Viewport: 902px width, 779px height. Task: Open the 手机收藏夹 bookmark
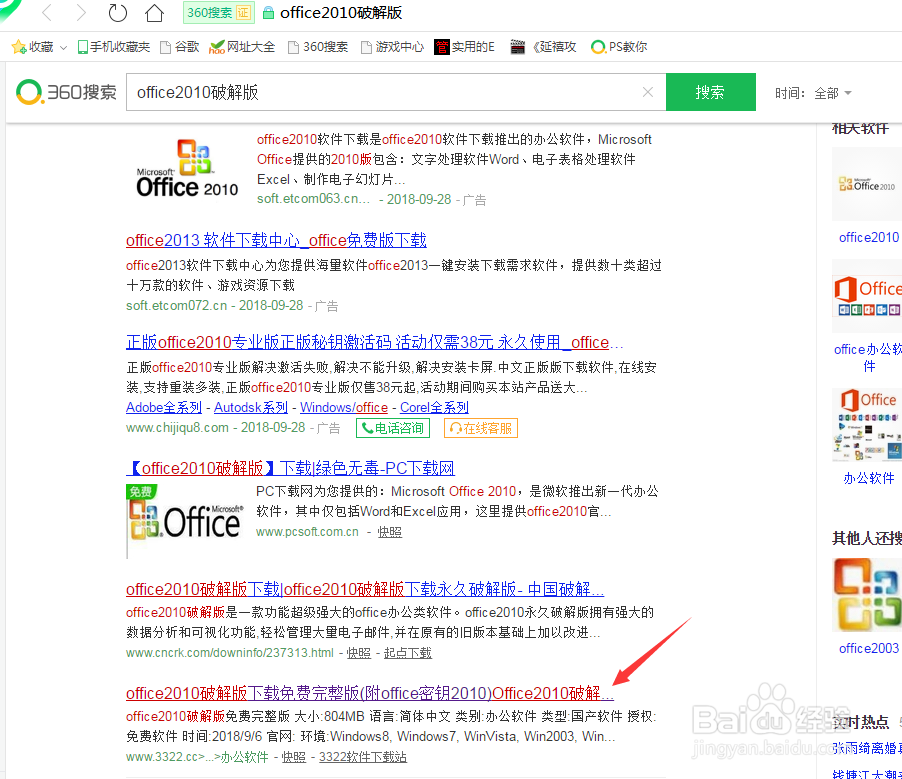tap(113, 47)
